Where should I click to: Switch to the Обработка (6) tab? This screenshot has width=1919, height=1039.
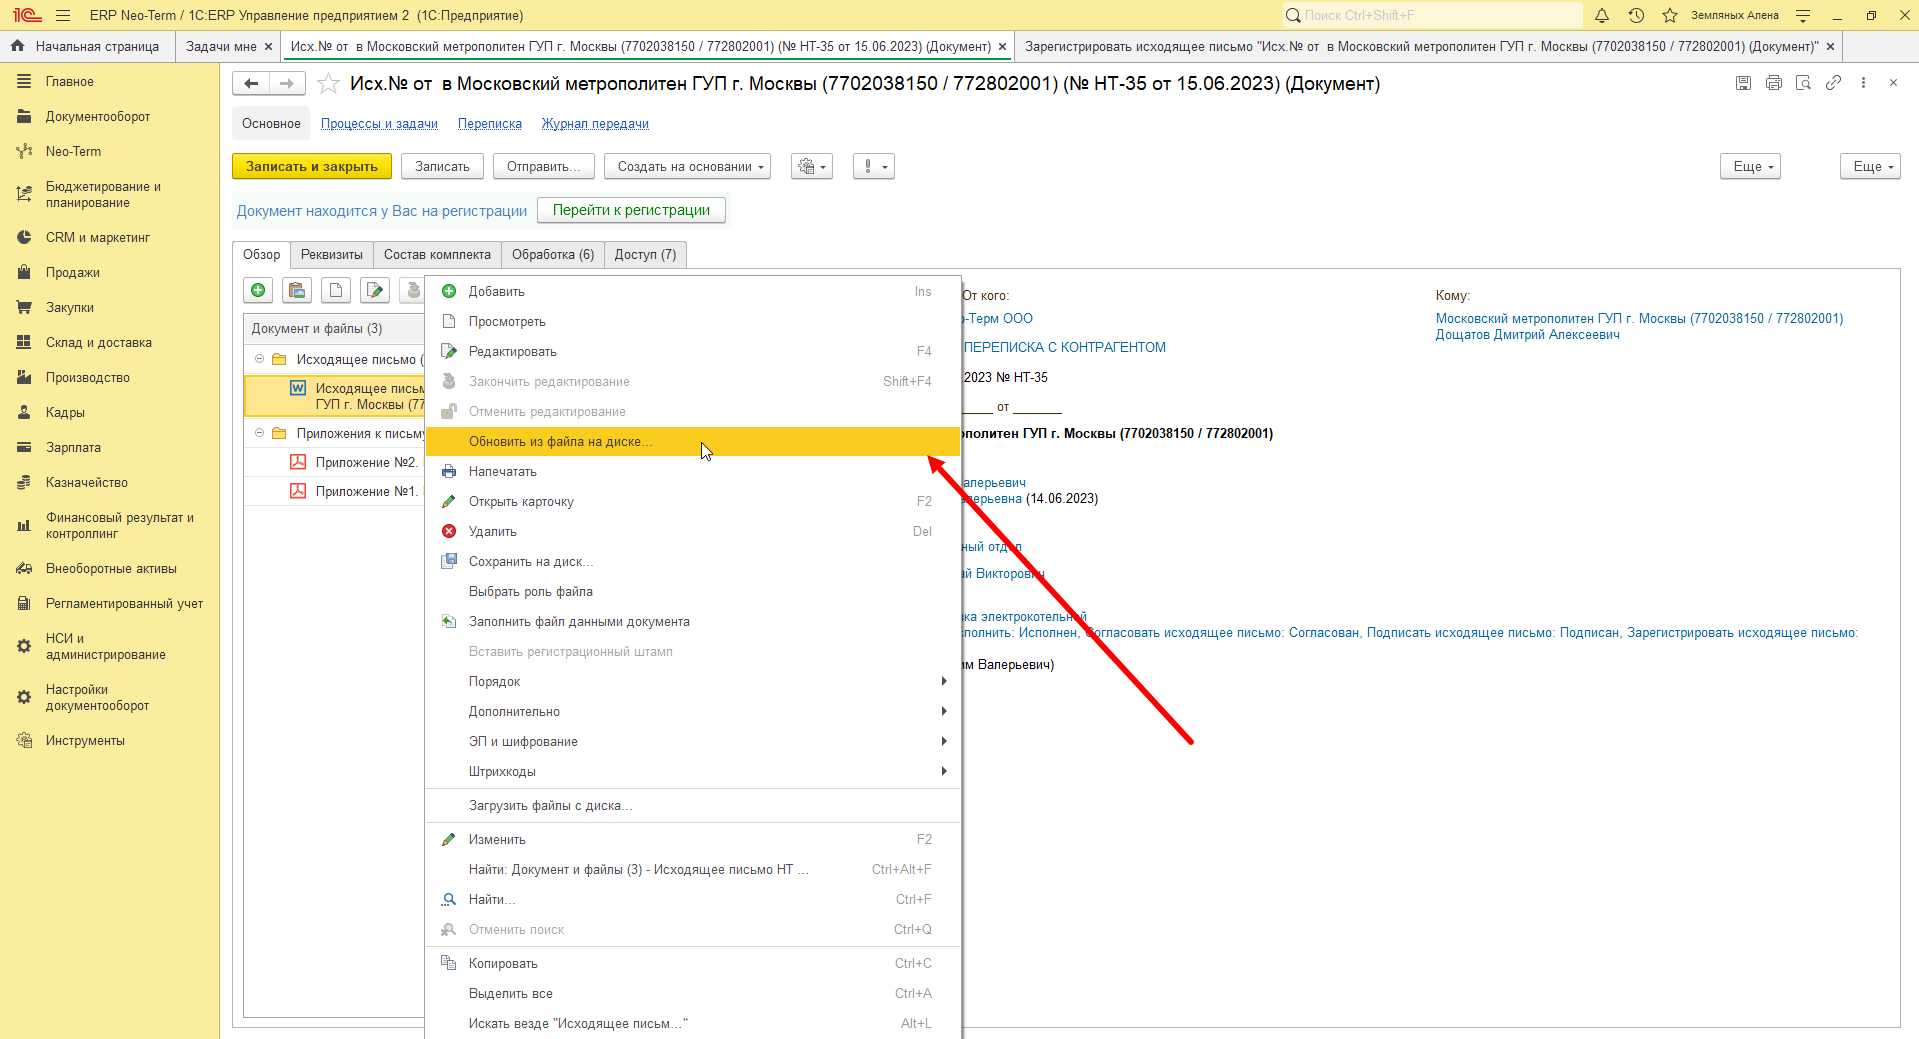point(553,255)
